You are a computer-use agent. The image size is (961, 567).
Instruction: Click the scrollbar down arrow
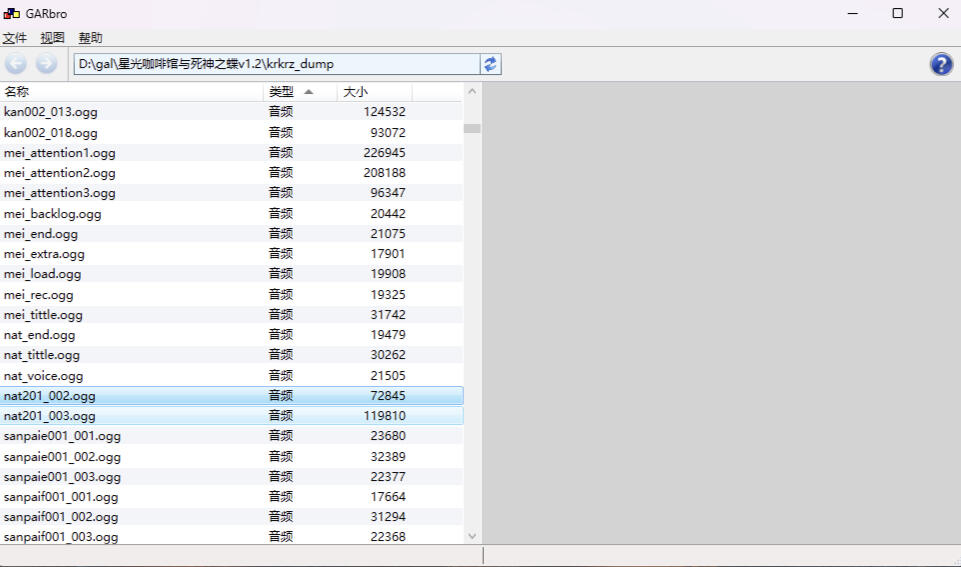(472, 536)
